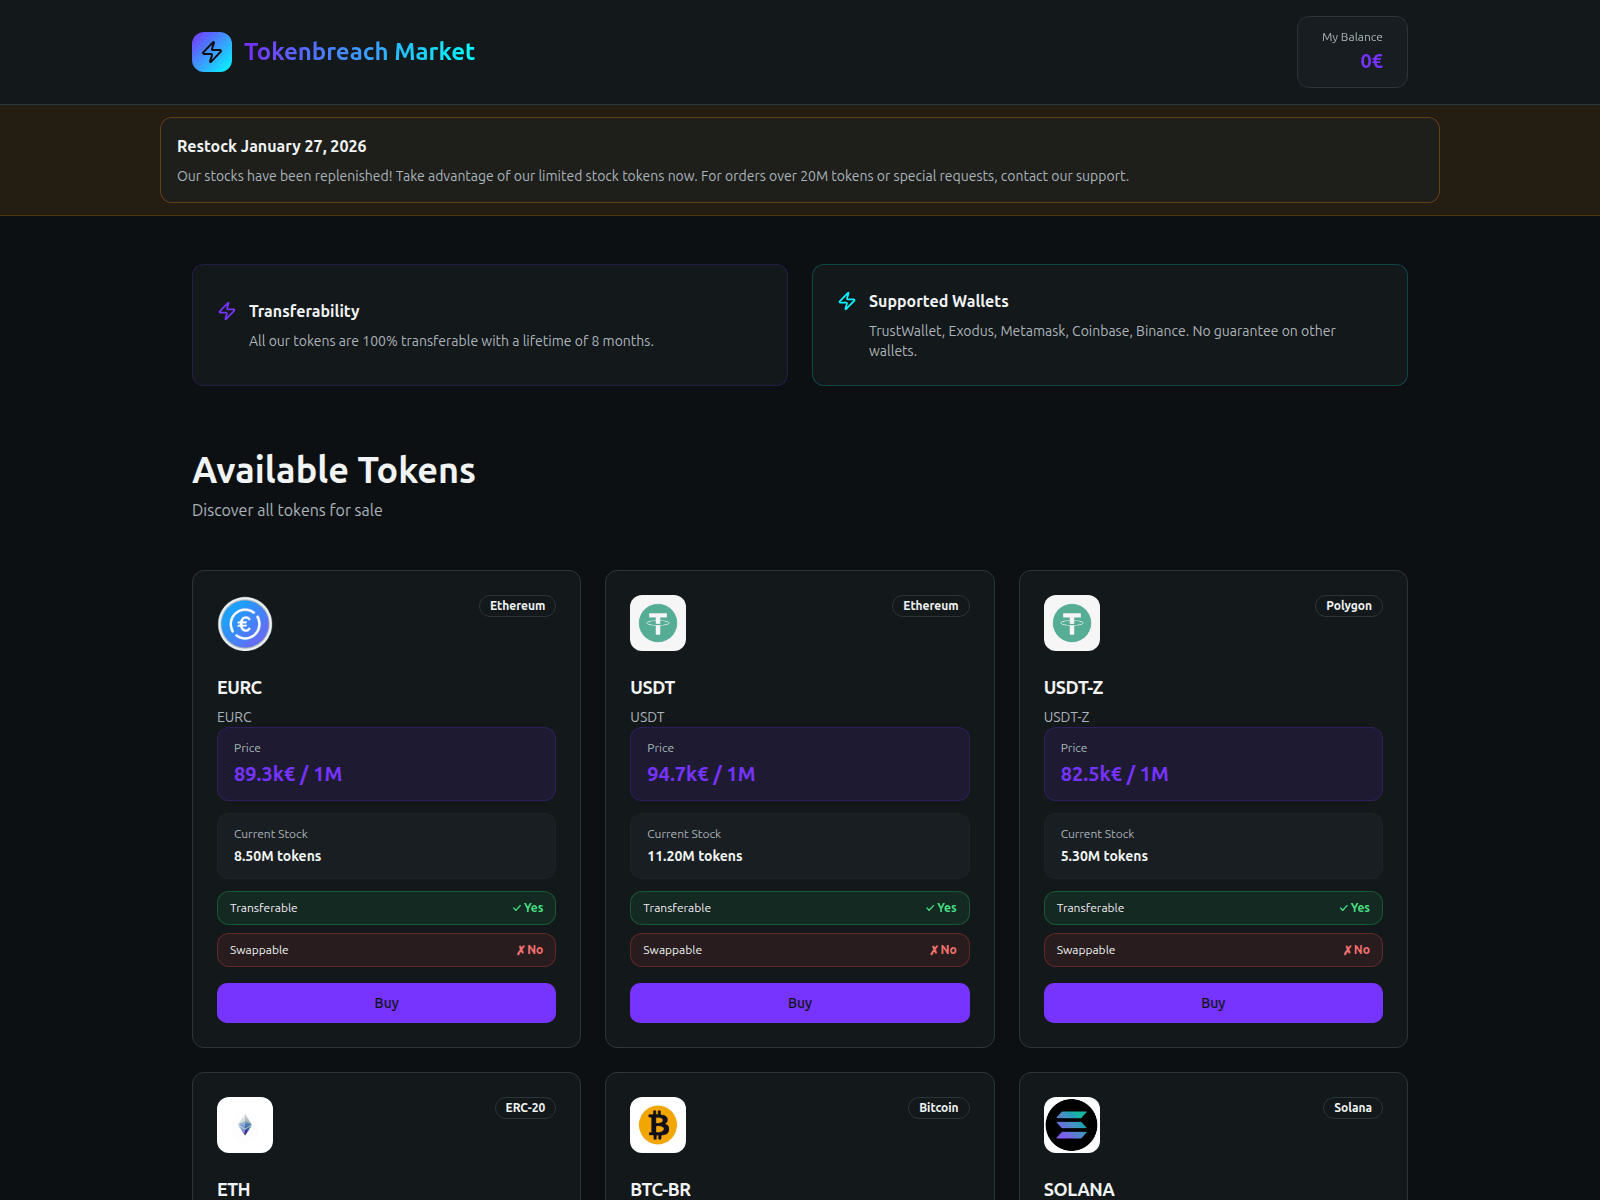Click the BTC-BR token name heading
This screenshot has height=1200, width=1600.
pos(661,1190)
